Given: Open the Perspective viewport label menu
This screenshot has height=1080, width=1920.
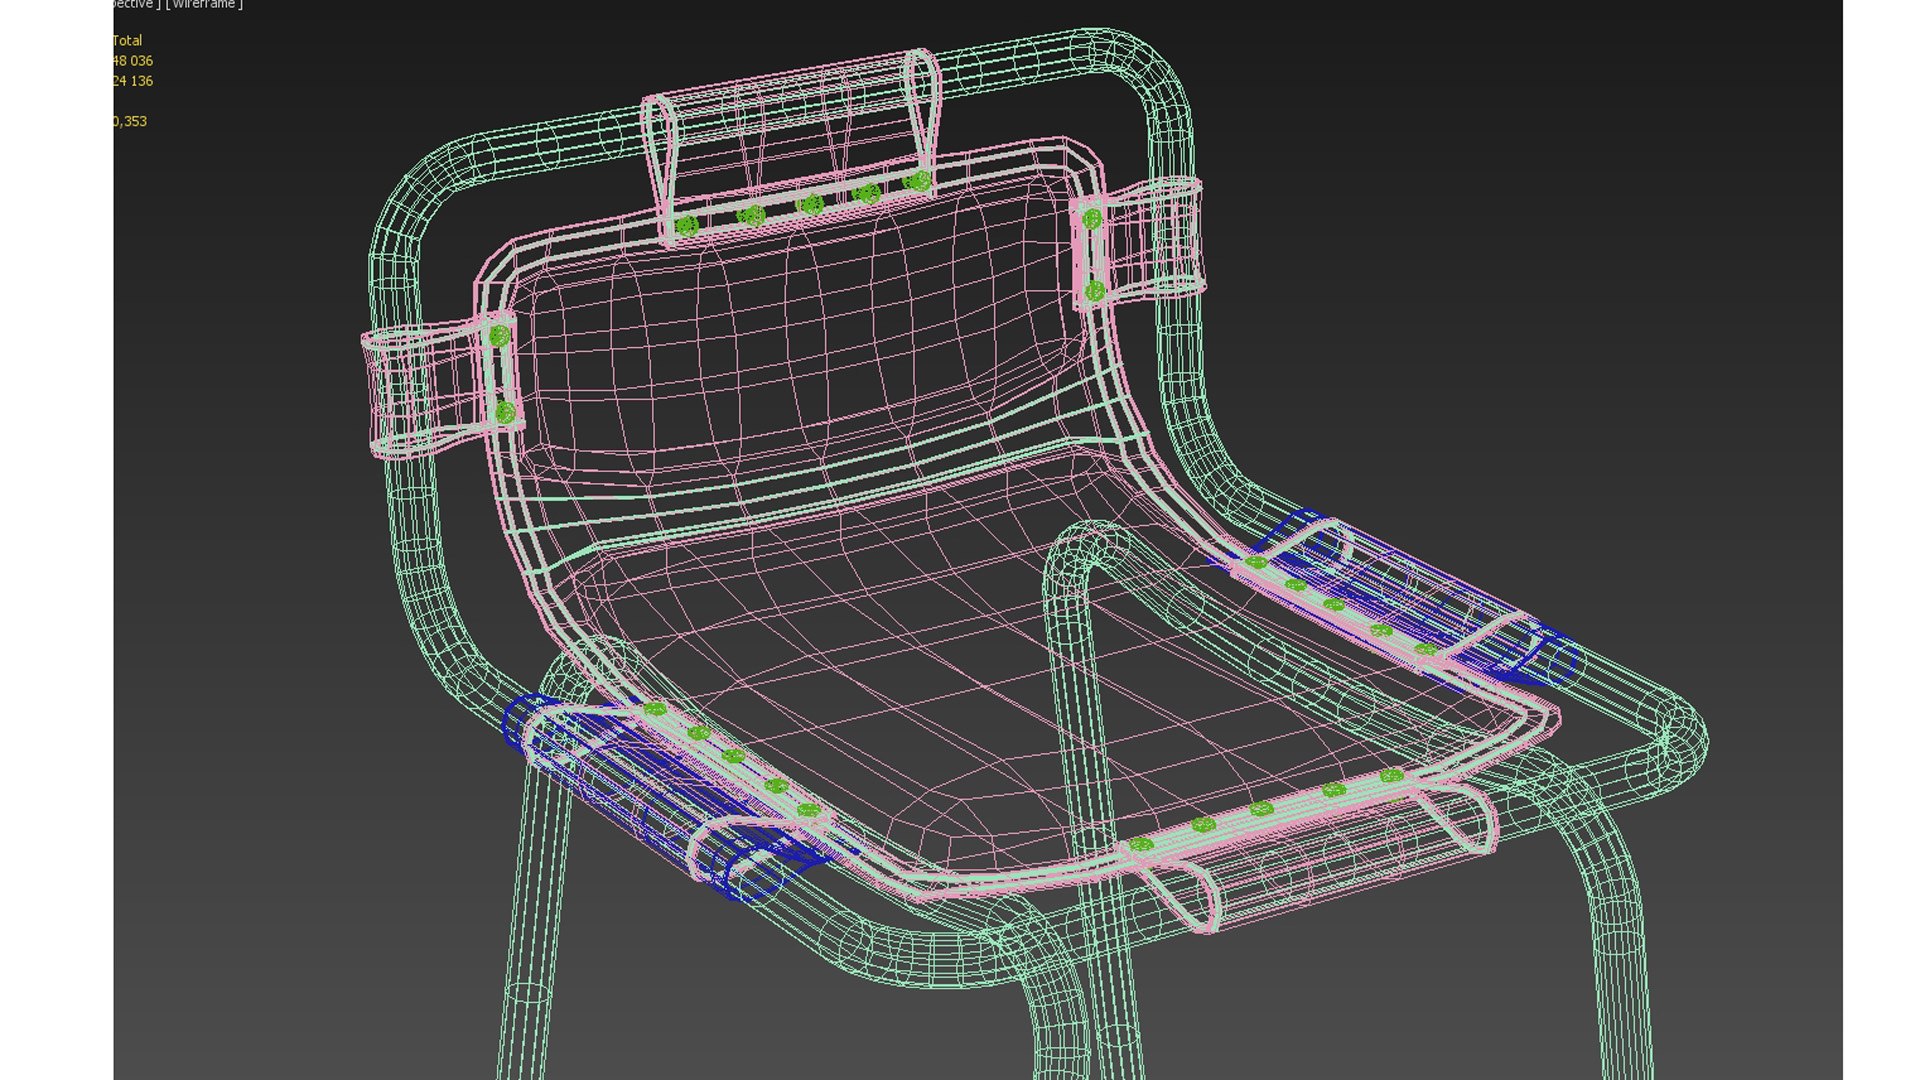Looking at the screenshot, I should (x=132, y=5).
